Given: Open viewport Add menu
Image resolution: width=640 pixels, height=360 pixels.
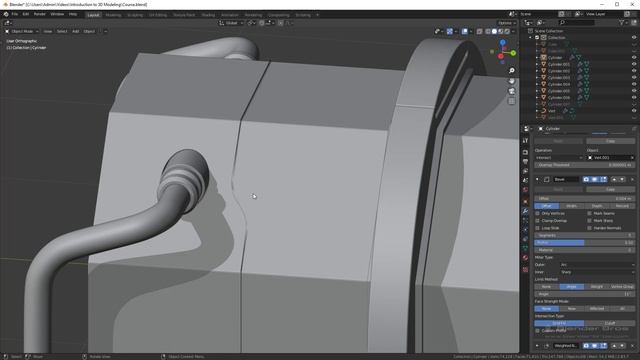Looking at the screenshot, I should tap(76, 31).
